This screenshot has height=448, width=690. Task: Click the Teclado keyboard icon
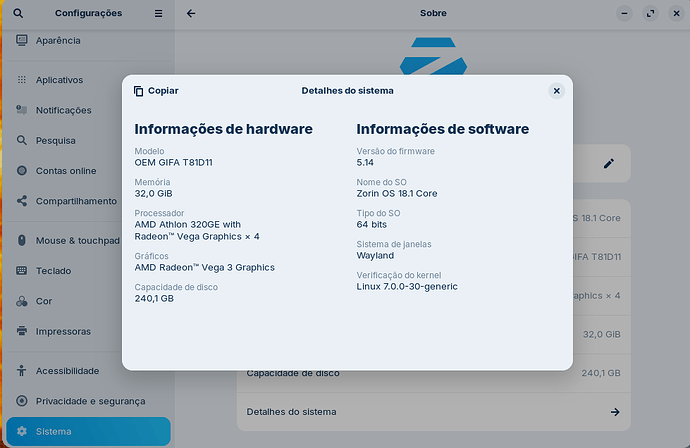(22, 270)
